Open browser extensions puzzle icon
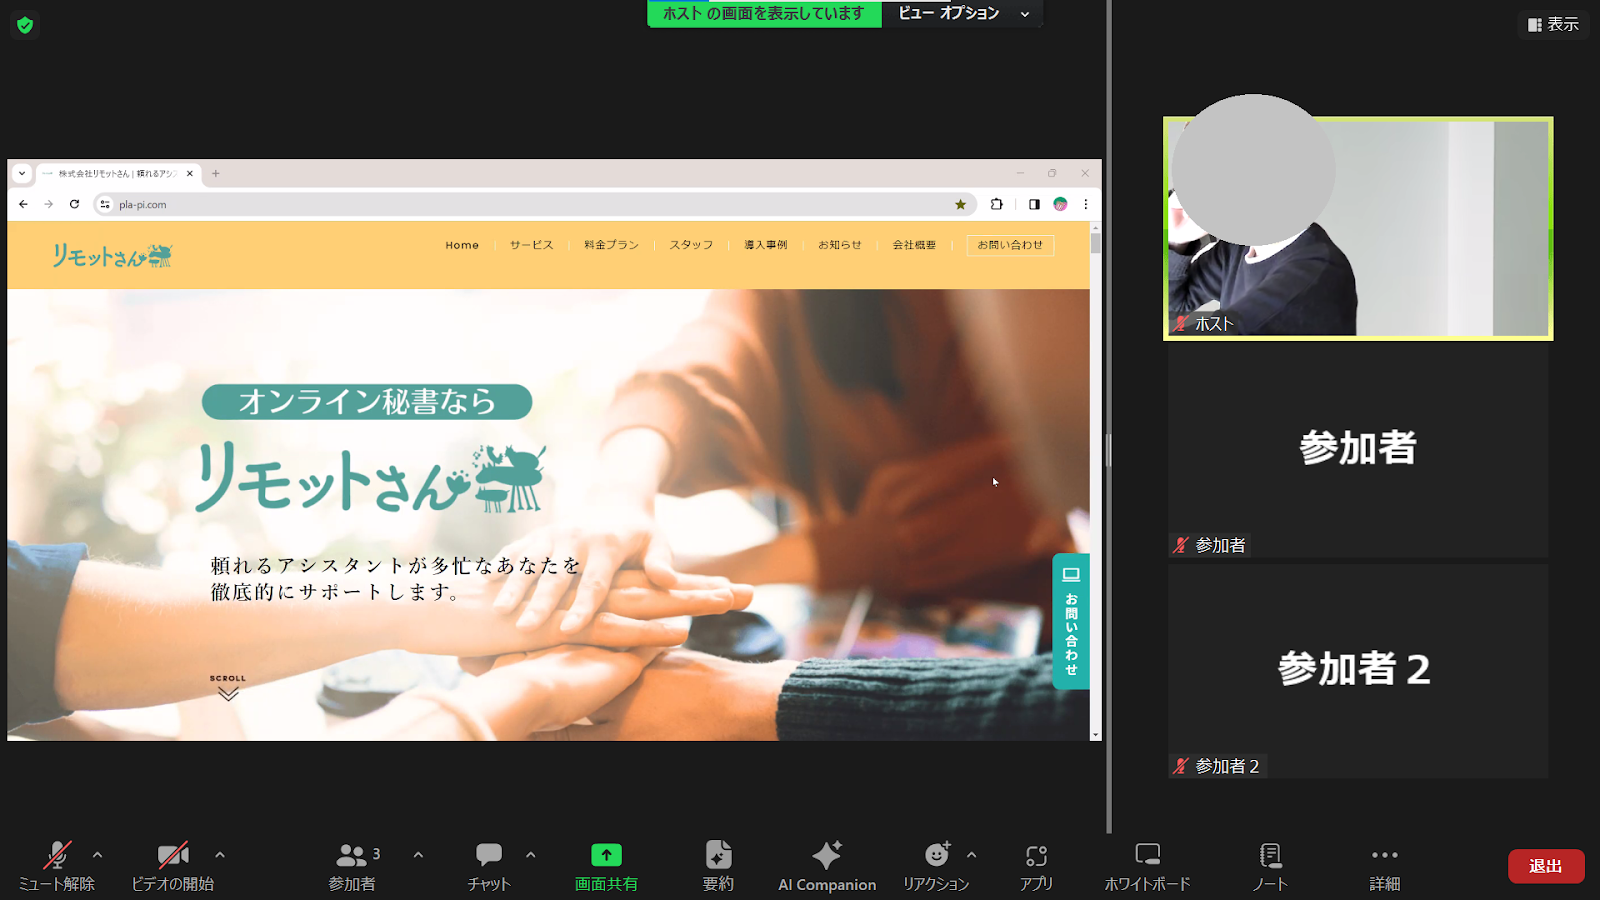Viewport: 1600px width, 900px height. coord(996,204)
